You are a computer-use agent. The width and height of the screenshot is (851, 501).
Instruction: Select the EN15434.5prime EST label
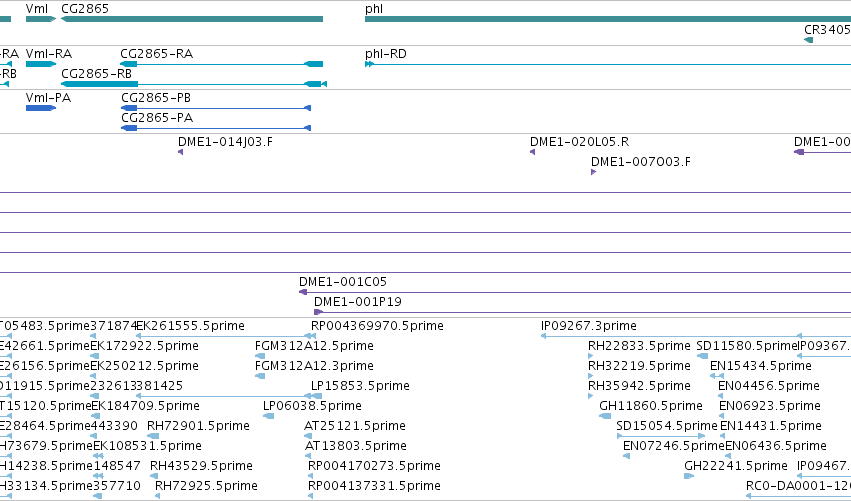tap(761, 366)
